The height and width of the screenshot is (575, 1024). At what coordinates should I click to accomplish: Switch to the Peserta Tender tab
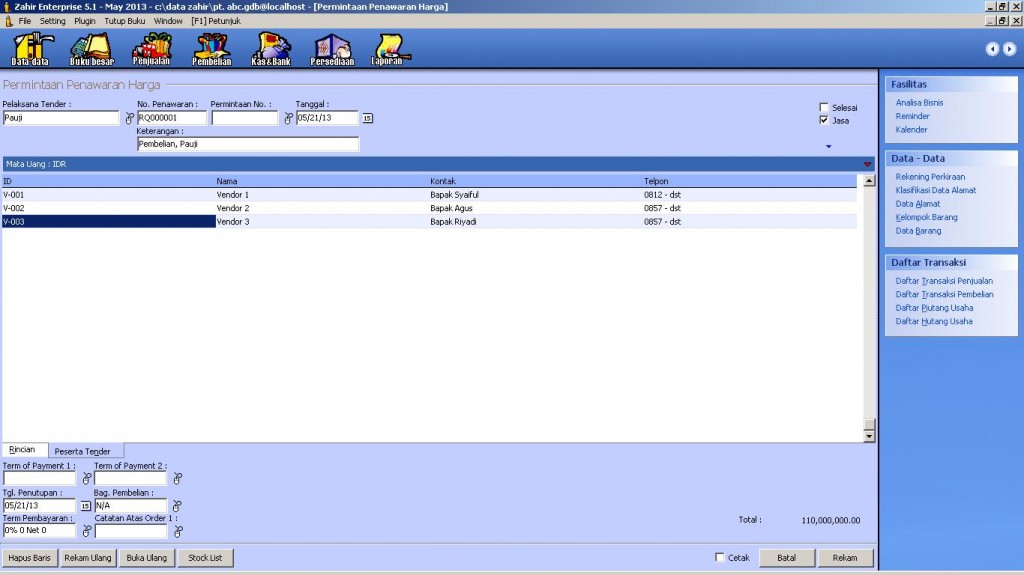click(x=82, y=451)
